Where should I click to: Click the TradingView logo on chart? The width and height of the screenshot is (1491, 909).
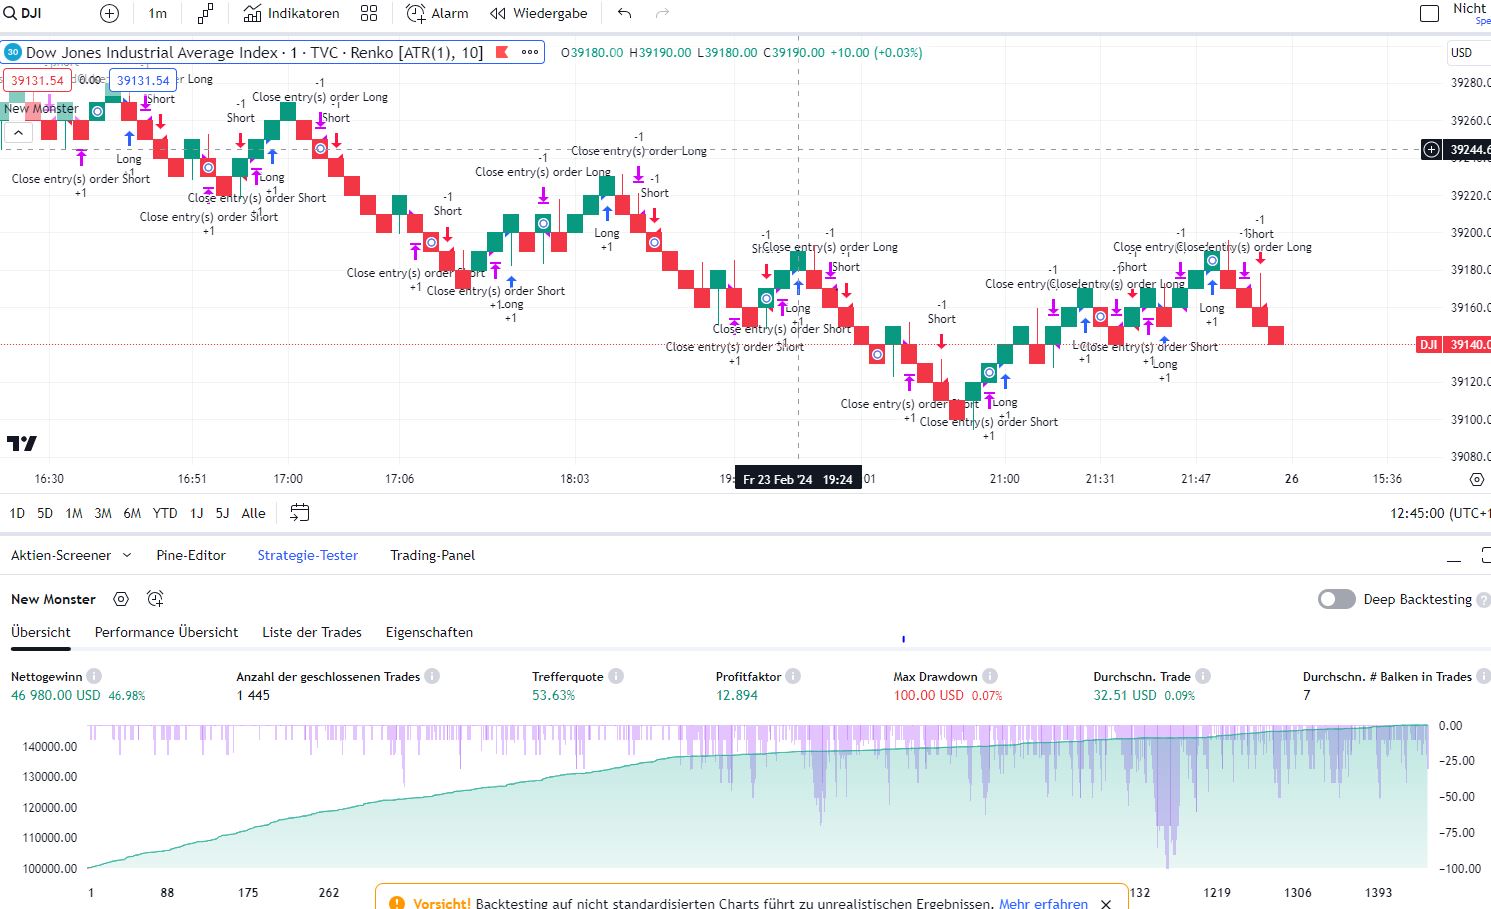pyautogui.click(x=22, y=443)
